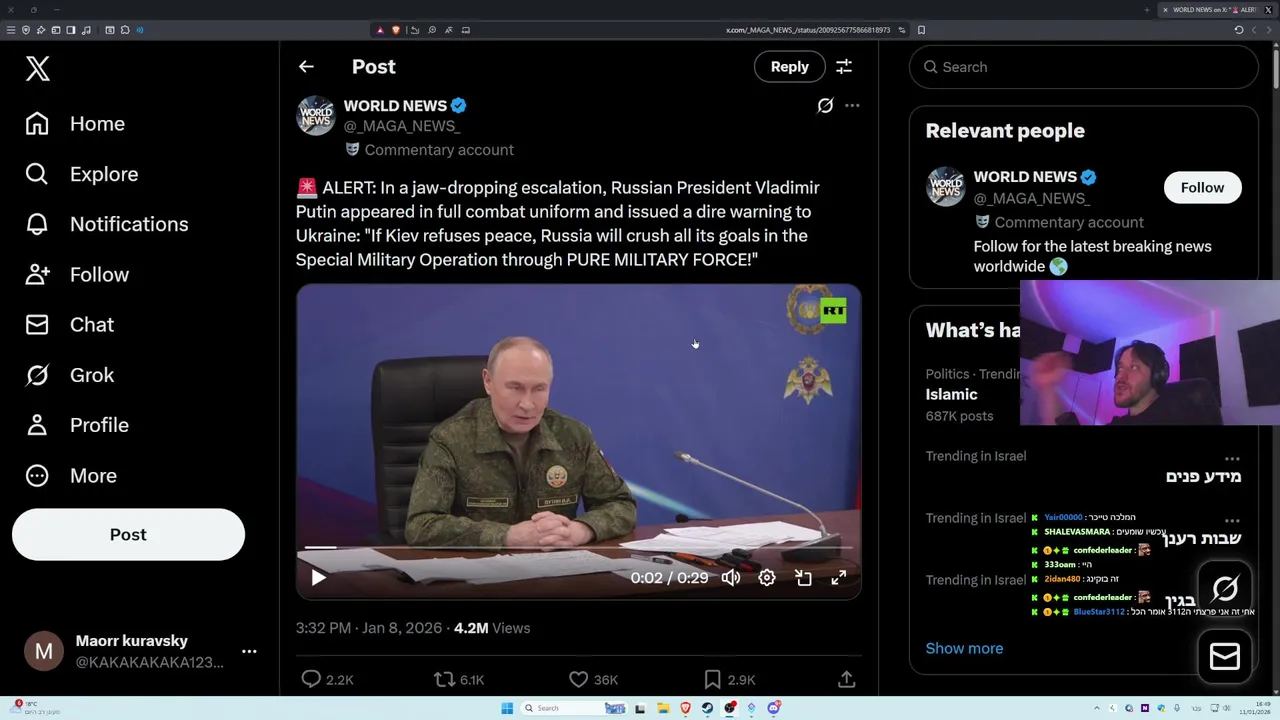The image size is (1280, 720).
Task: Follow WORLD NEWS in Relevant people
Action: click(1202, 188)
